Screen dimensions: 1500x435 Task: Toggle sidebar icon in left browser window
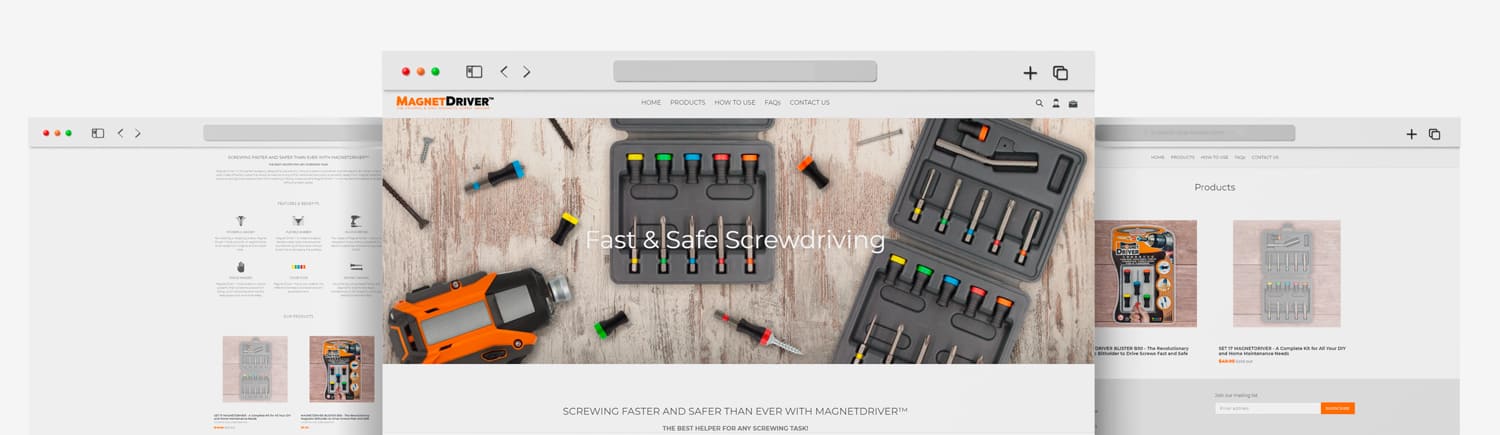click(98, 133)
